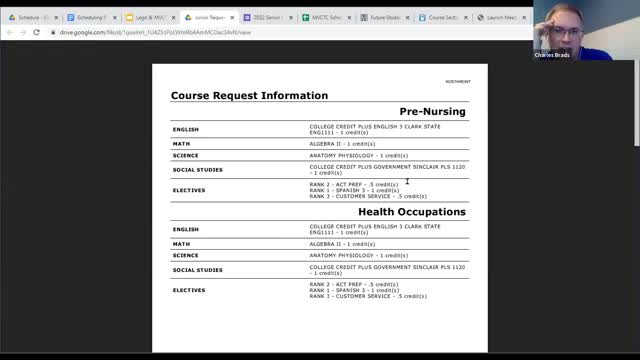
Task: Open the 2022 Senior tab
Action: coord(264,18)
